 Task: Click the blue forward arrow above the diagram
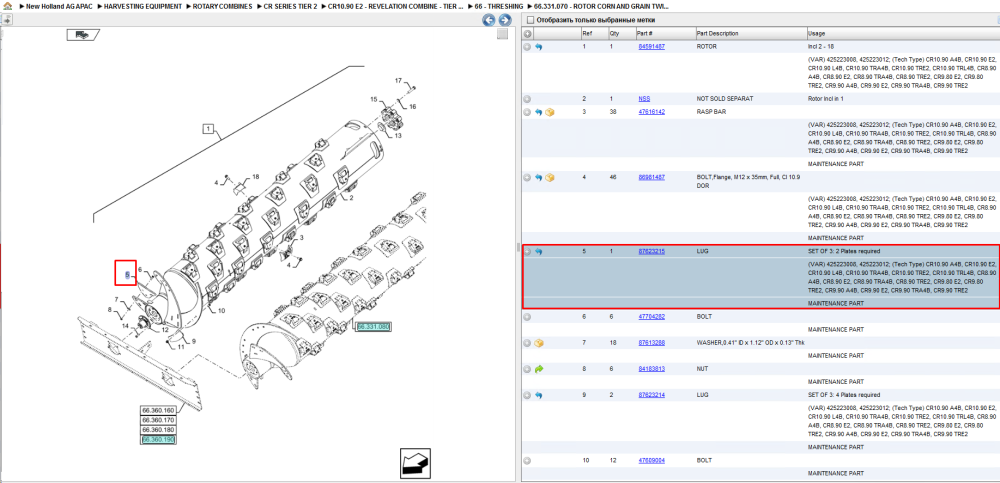pos(504,20)
